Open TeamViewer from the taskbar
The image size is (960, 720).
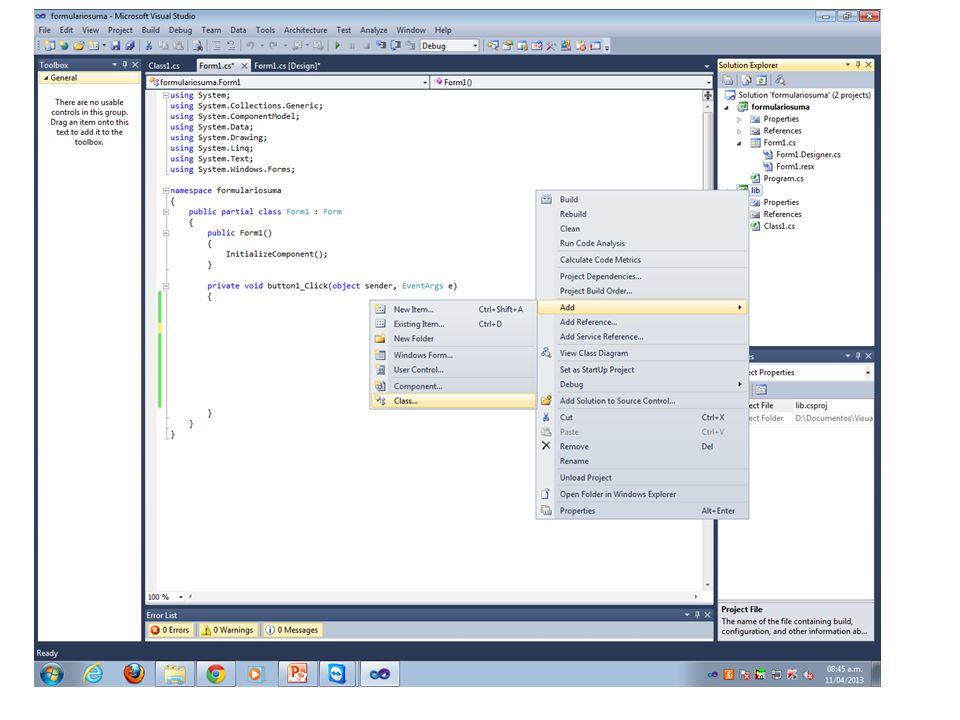coord(337,674)
